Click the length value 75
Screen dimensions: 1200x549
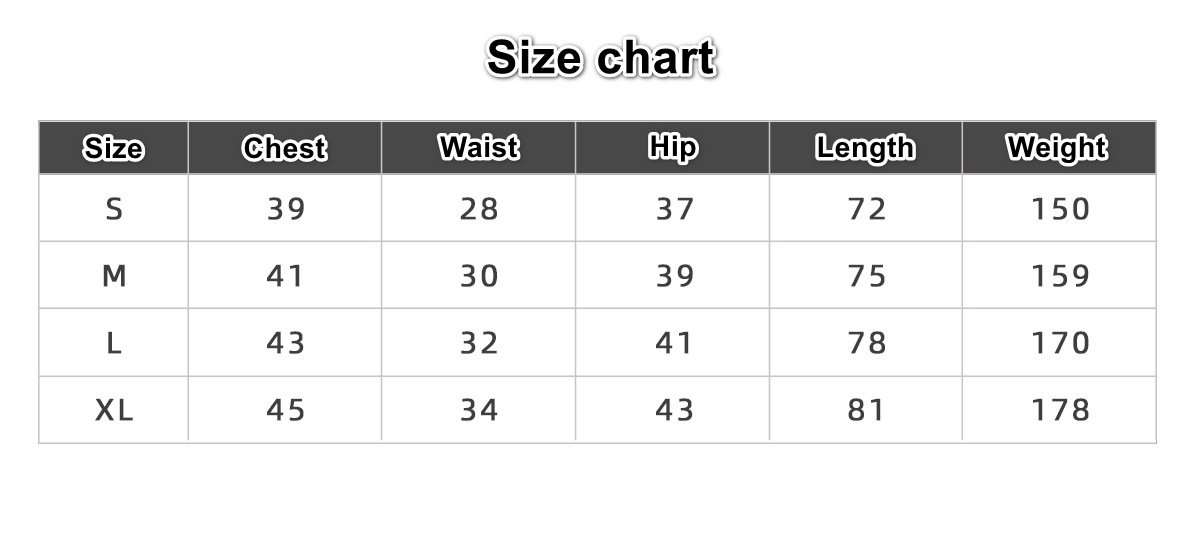pyautogui.click(x=866, y=276)
